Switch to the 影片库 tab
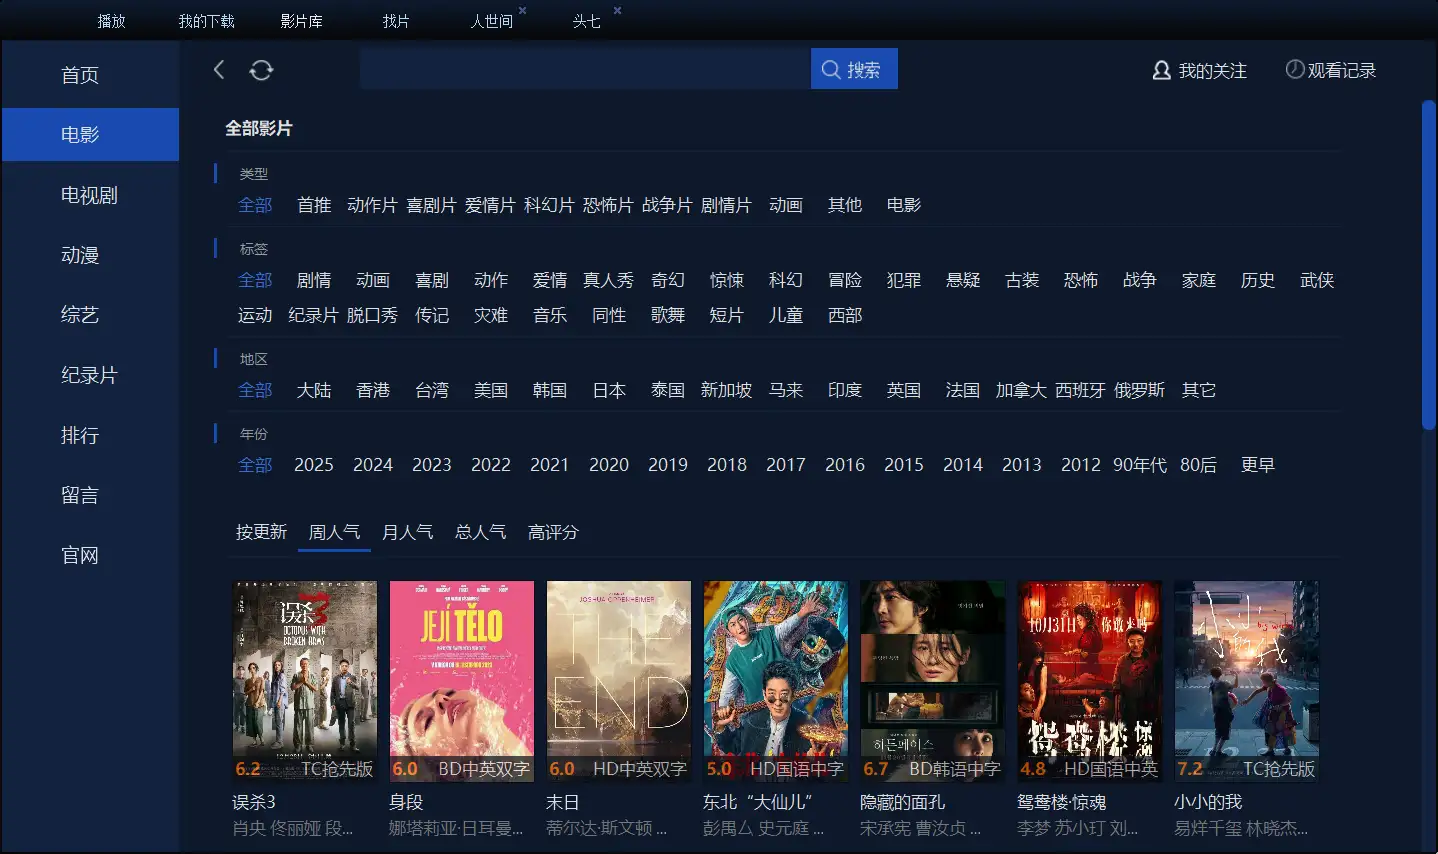 coord(301,21)
